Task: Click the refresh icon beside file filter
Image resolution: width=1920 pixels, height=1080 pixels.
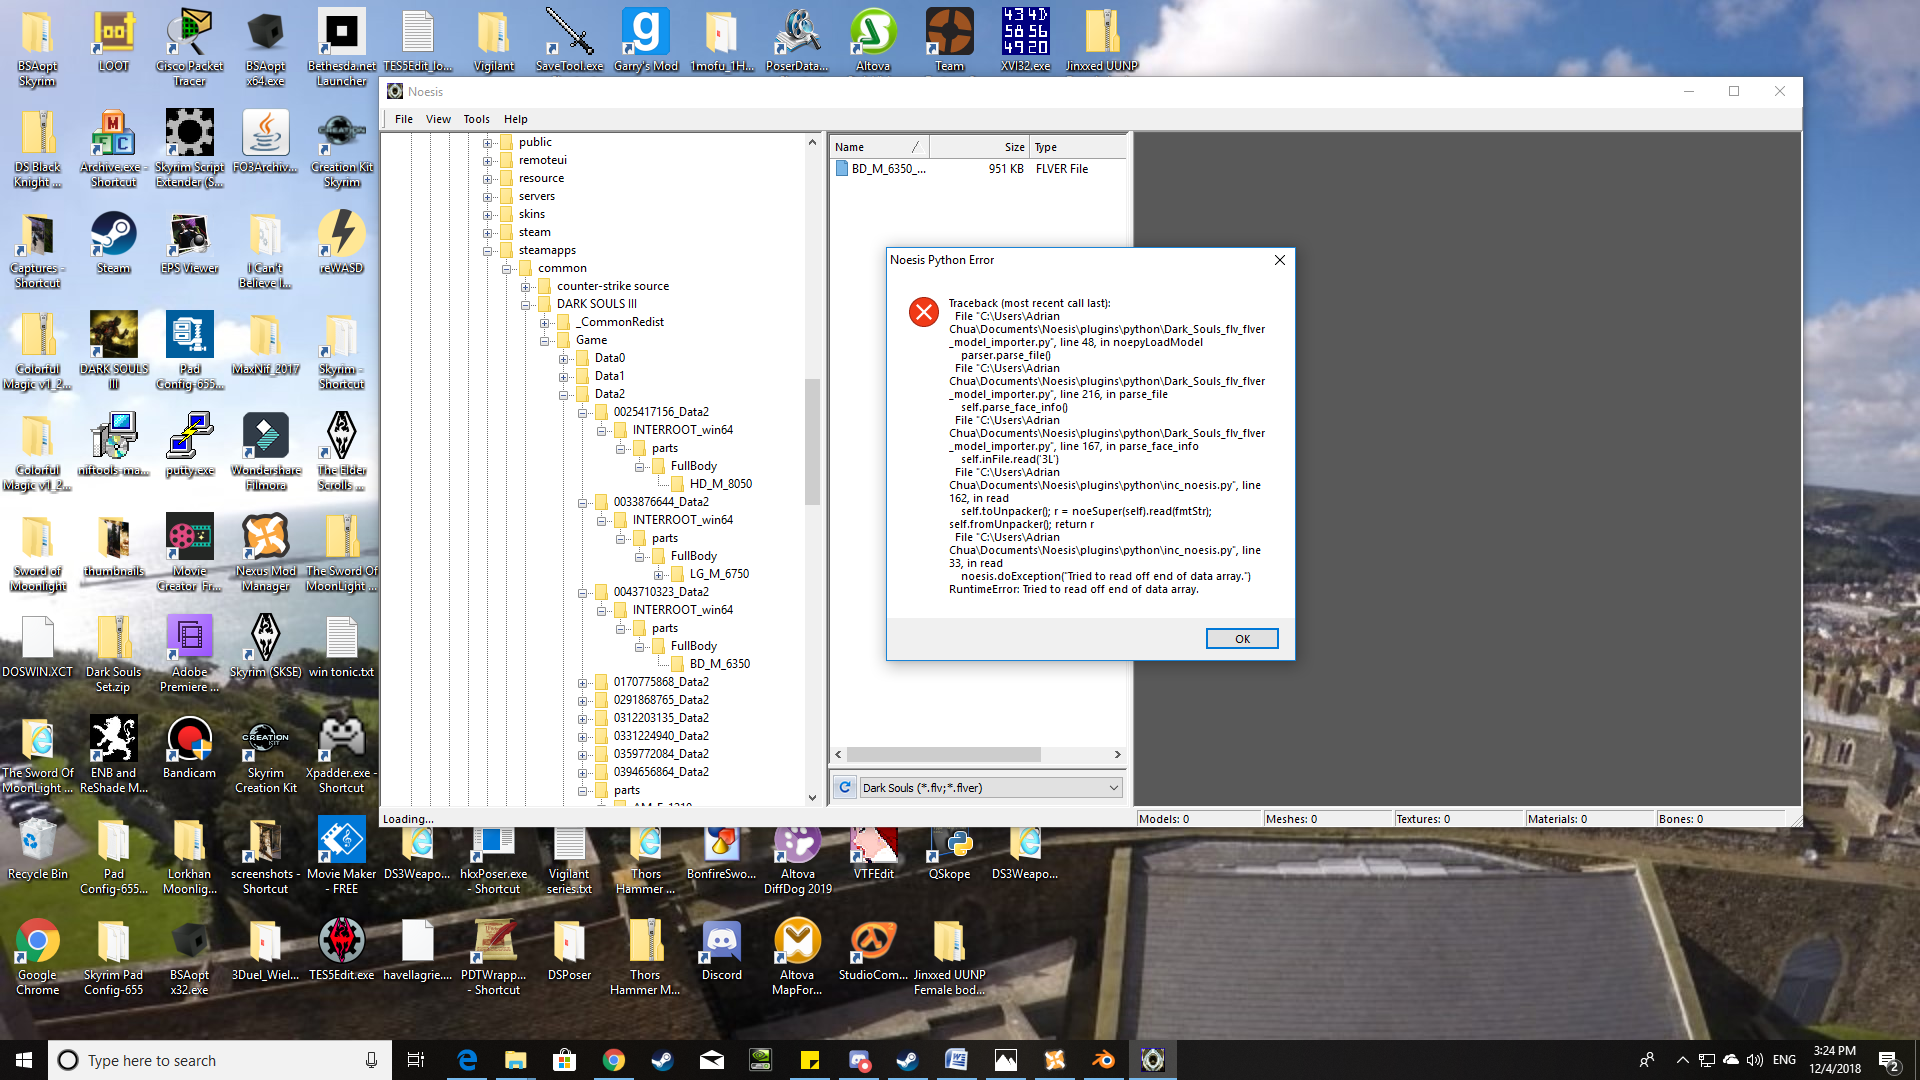Action: 845,788
